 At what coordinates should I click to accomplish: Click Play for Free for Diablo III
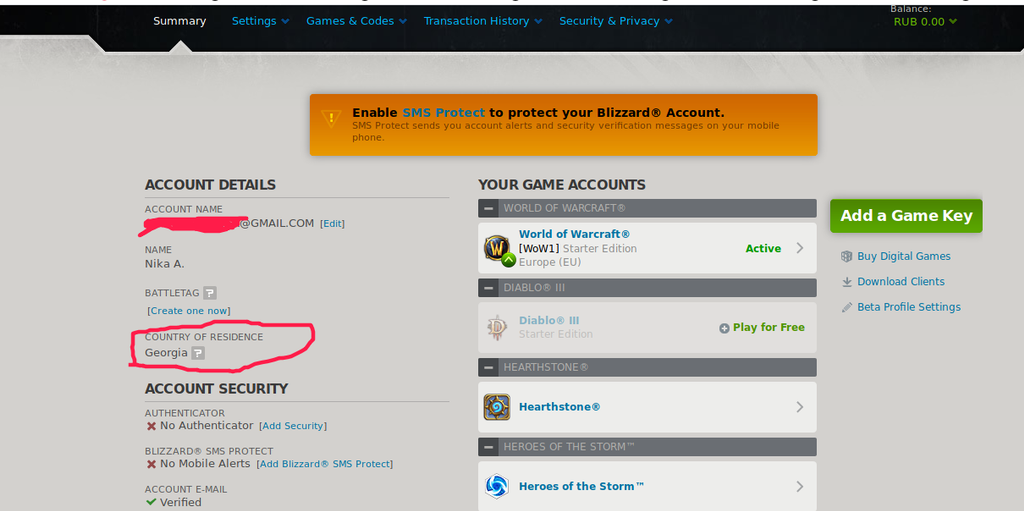(x=762, y=327)
